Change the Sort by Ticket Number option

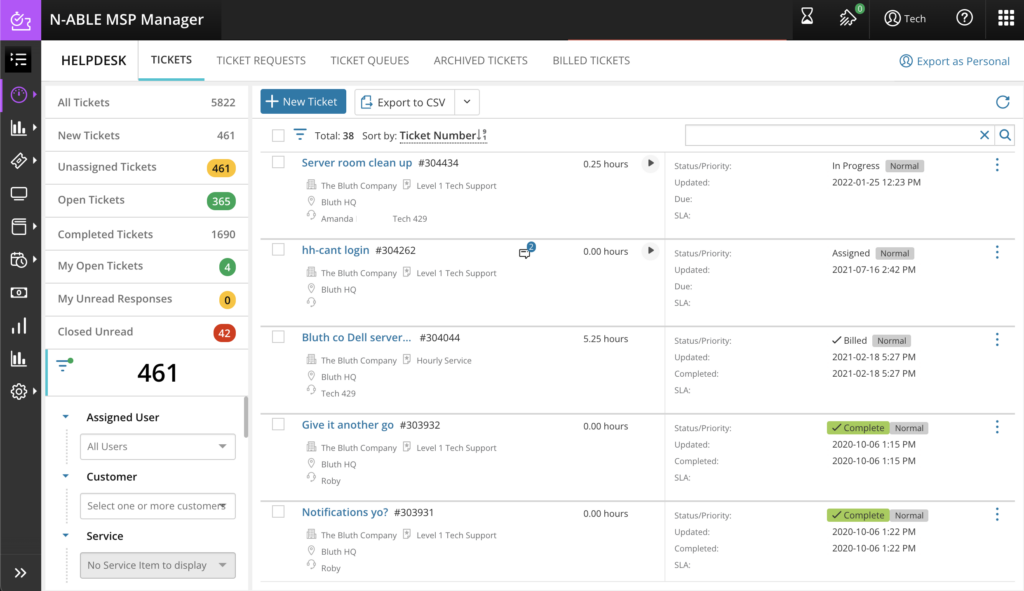[443, 135]
